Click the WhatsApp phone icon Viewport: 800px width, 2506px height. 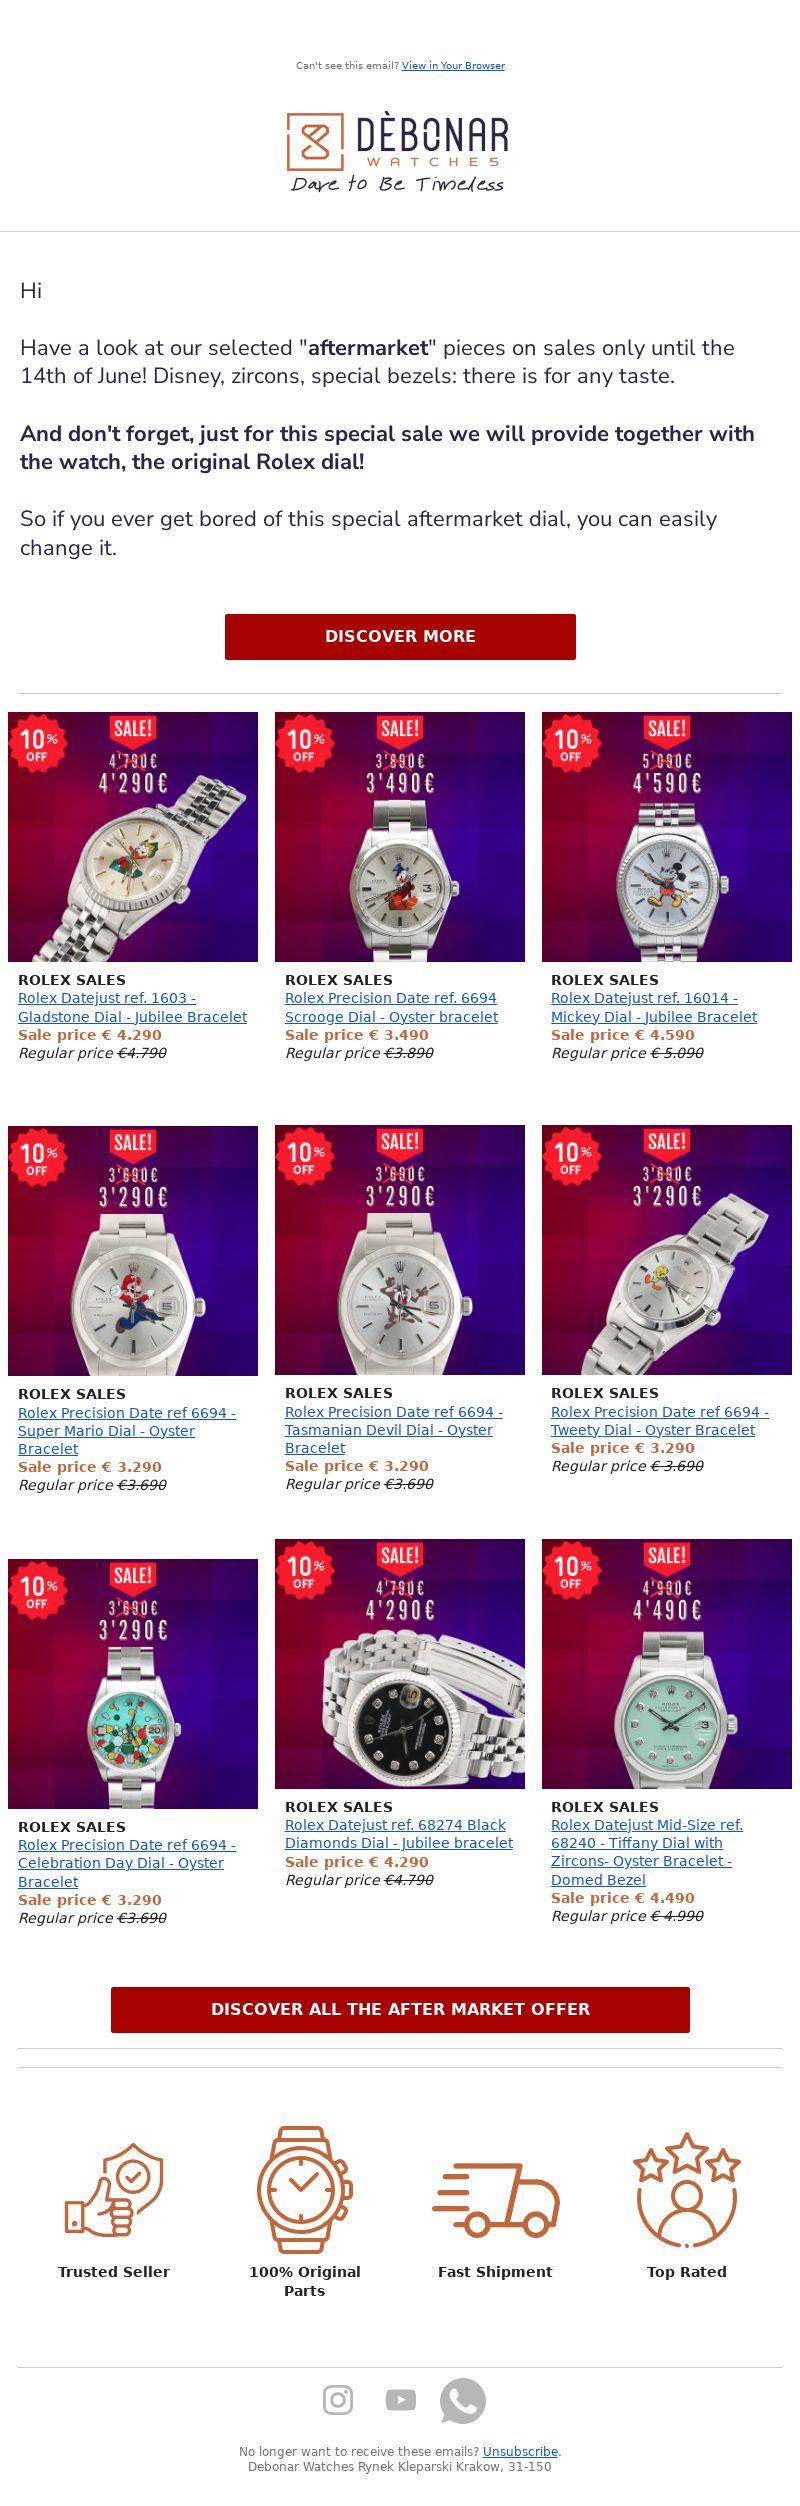pyautogui.click(x=463, y=2400)
